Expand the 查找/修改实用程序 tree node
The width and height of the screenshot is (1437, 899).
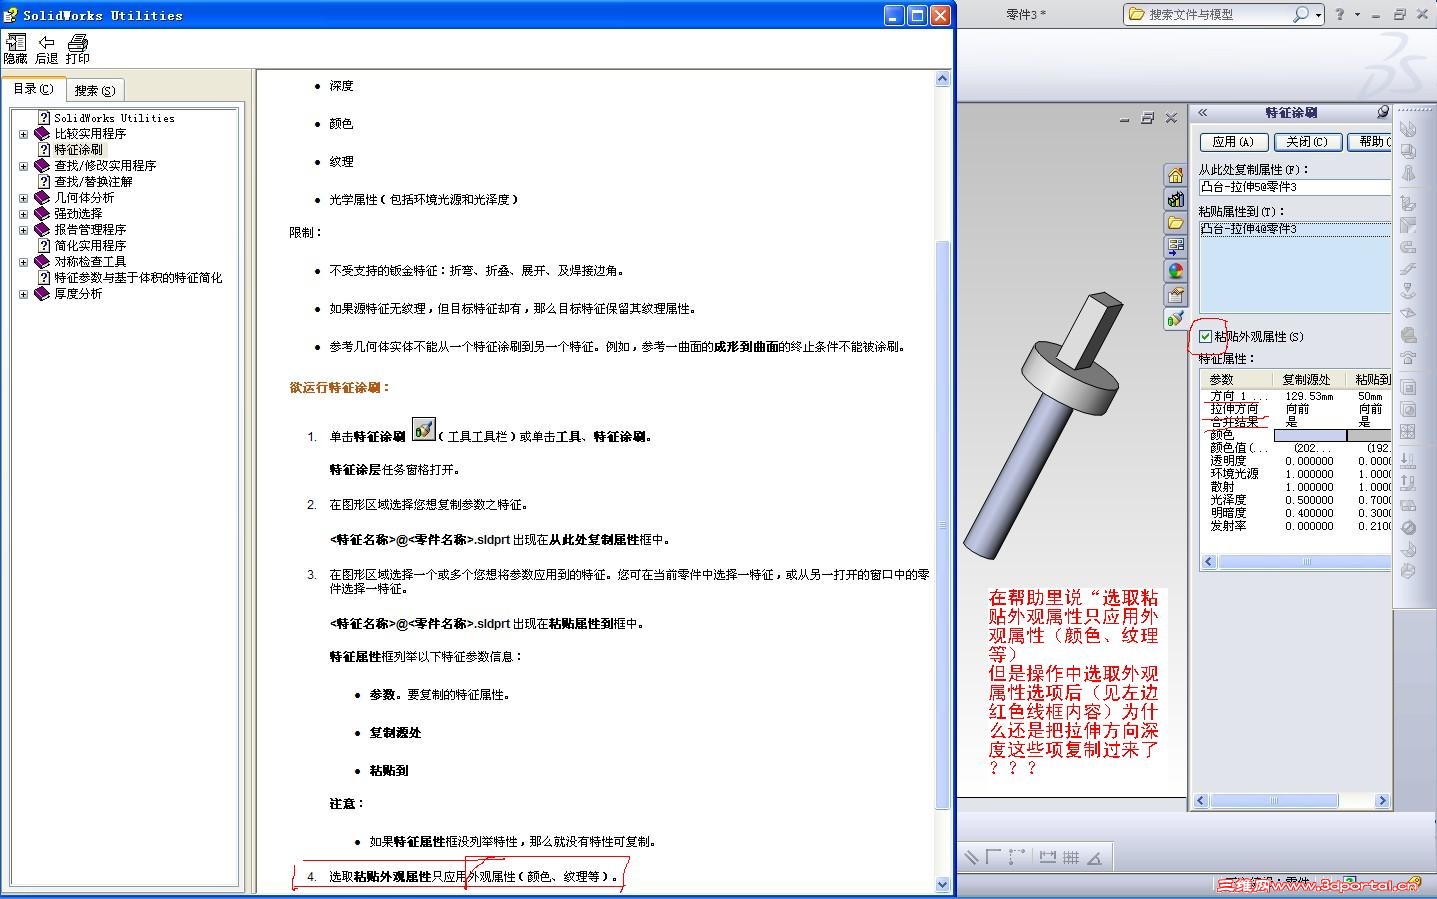[x=24, y=166]
